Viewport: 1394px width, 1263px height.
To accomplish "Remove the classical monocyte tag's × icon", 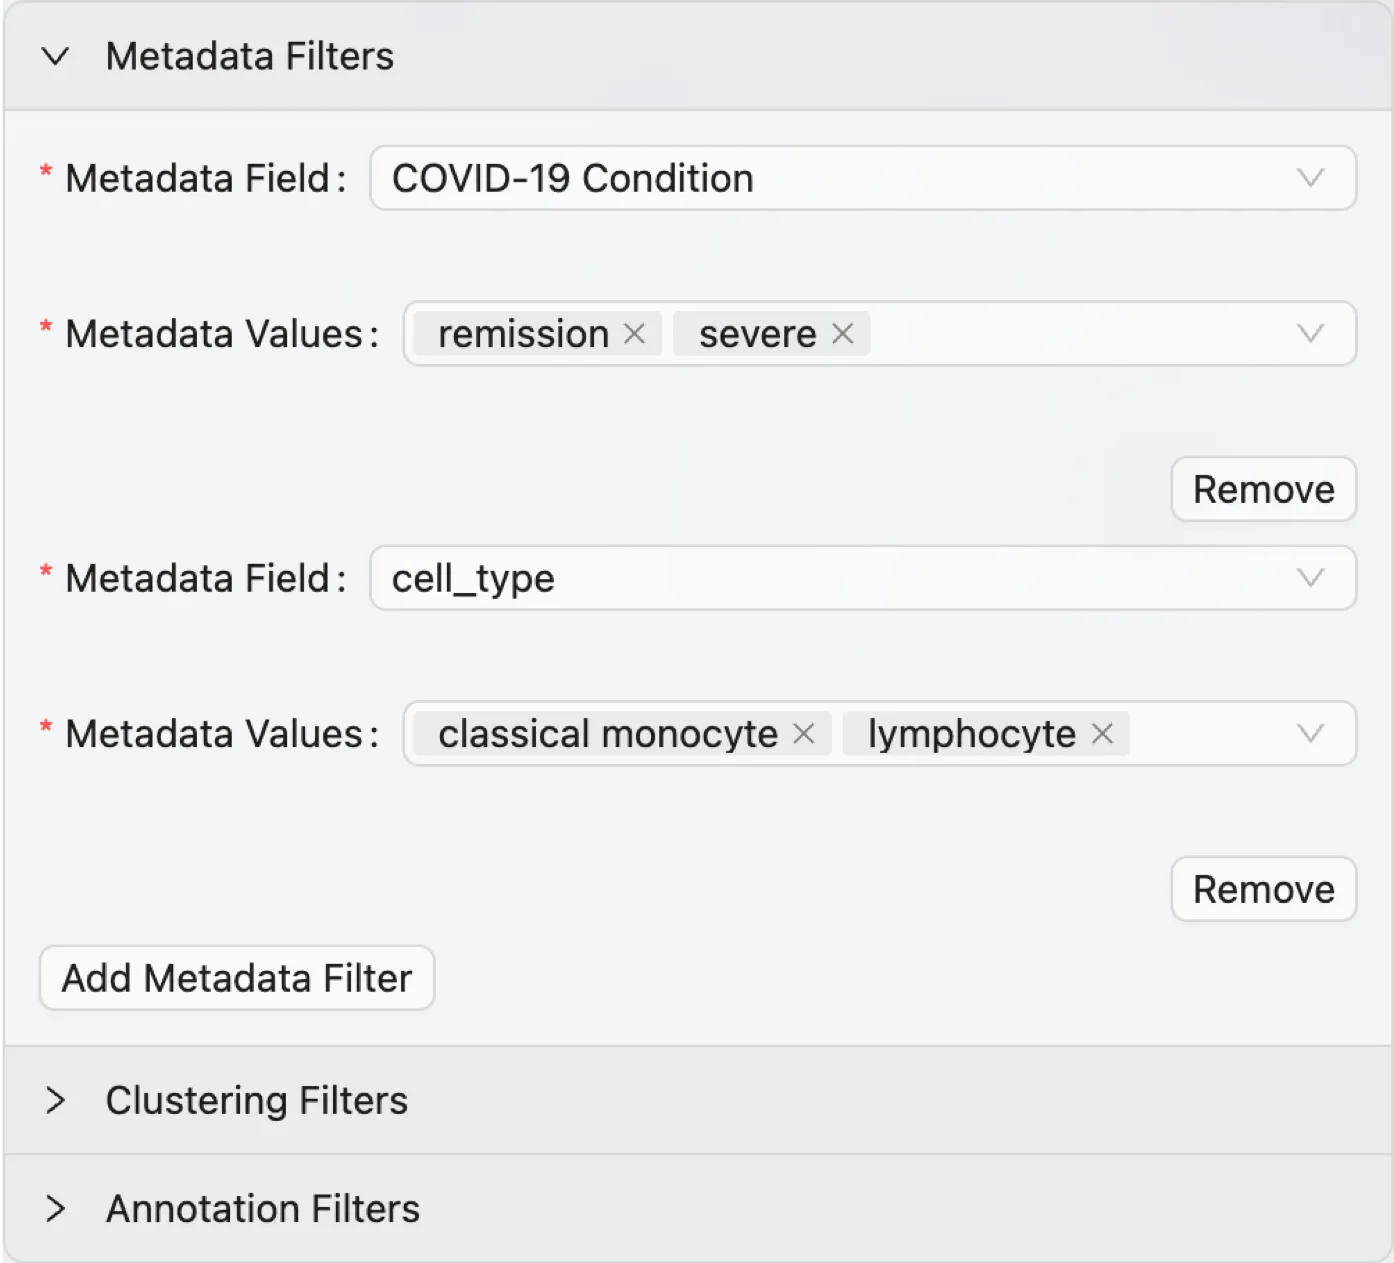I will (x=805, y=734).
